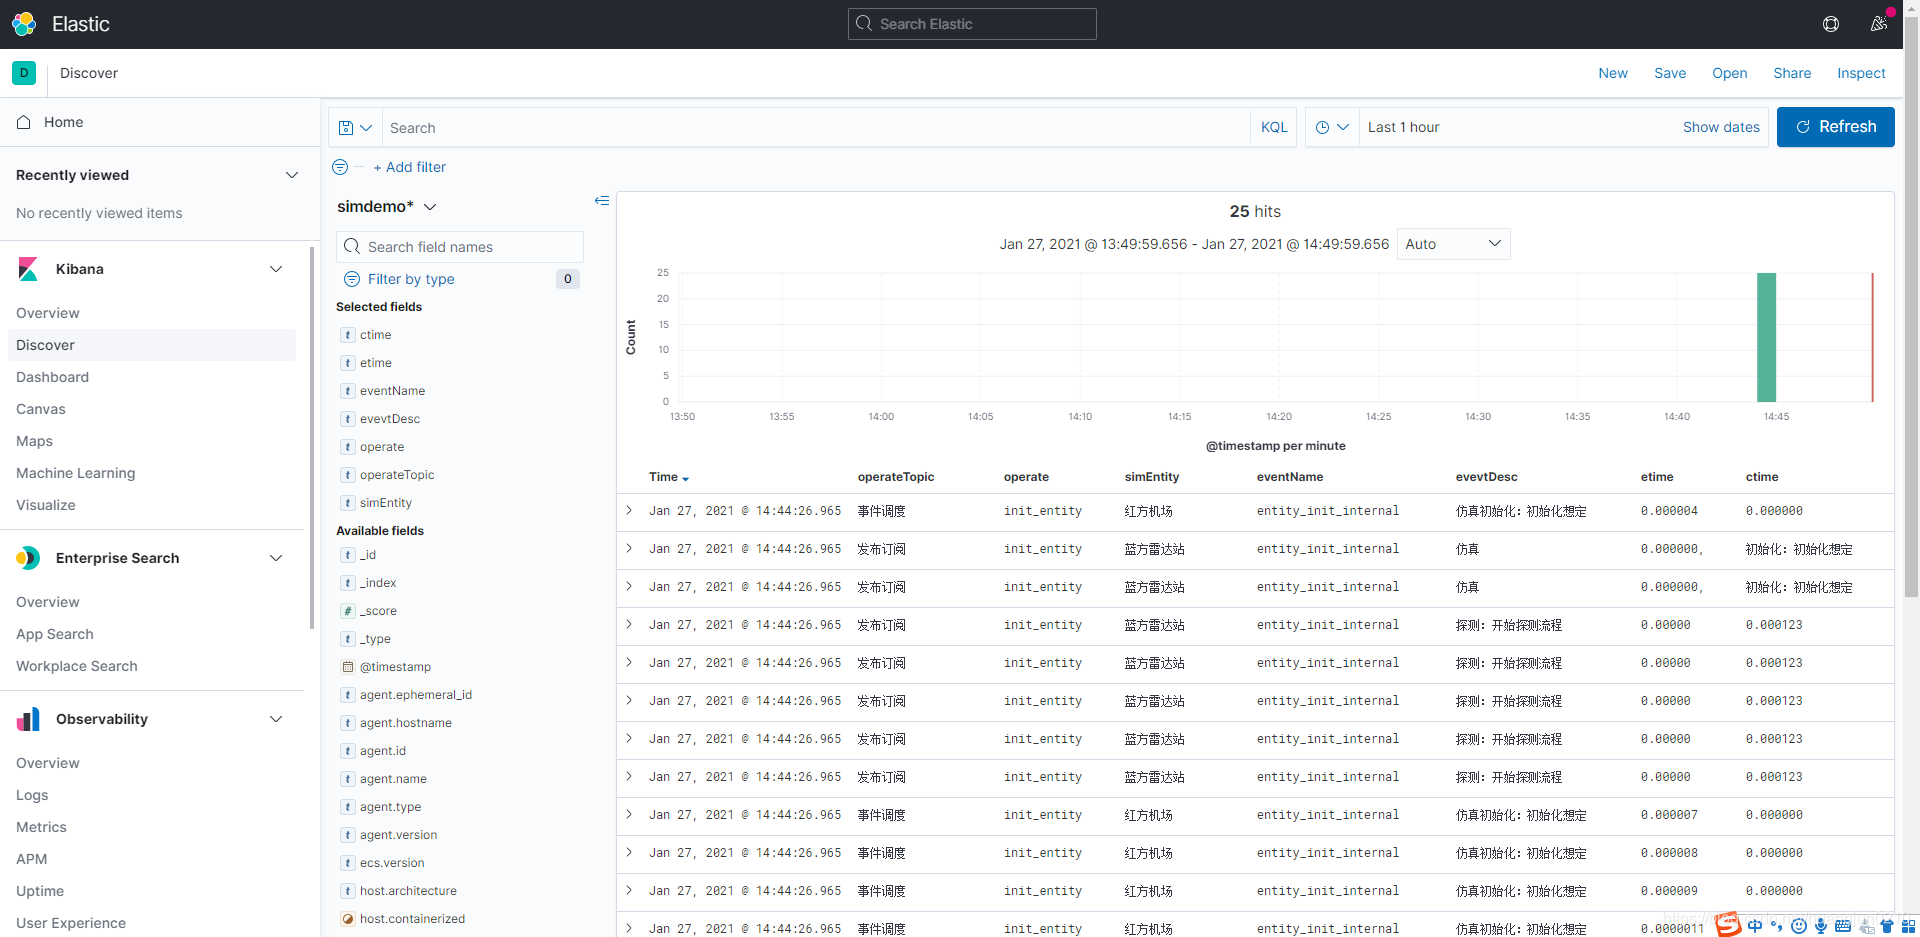Click the Observability logo icon
The height and width of the screenshot is (937, 1920).
pyautogui.click(x=28, y=719)
